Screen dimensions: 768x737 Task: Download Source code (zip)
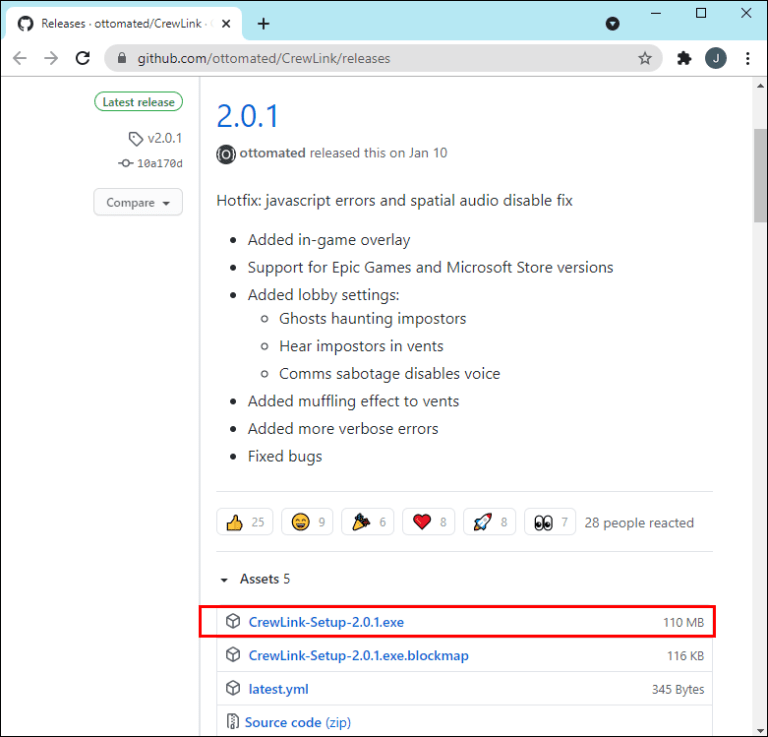coord(298,722)
